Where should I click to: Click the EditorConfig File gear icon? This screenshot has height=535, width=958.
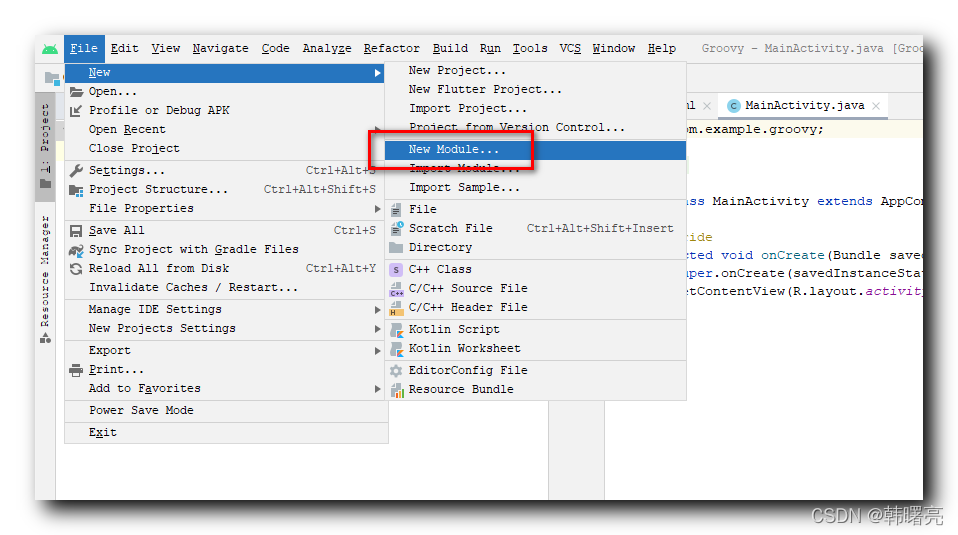[397, 371]
